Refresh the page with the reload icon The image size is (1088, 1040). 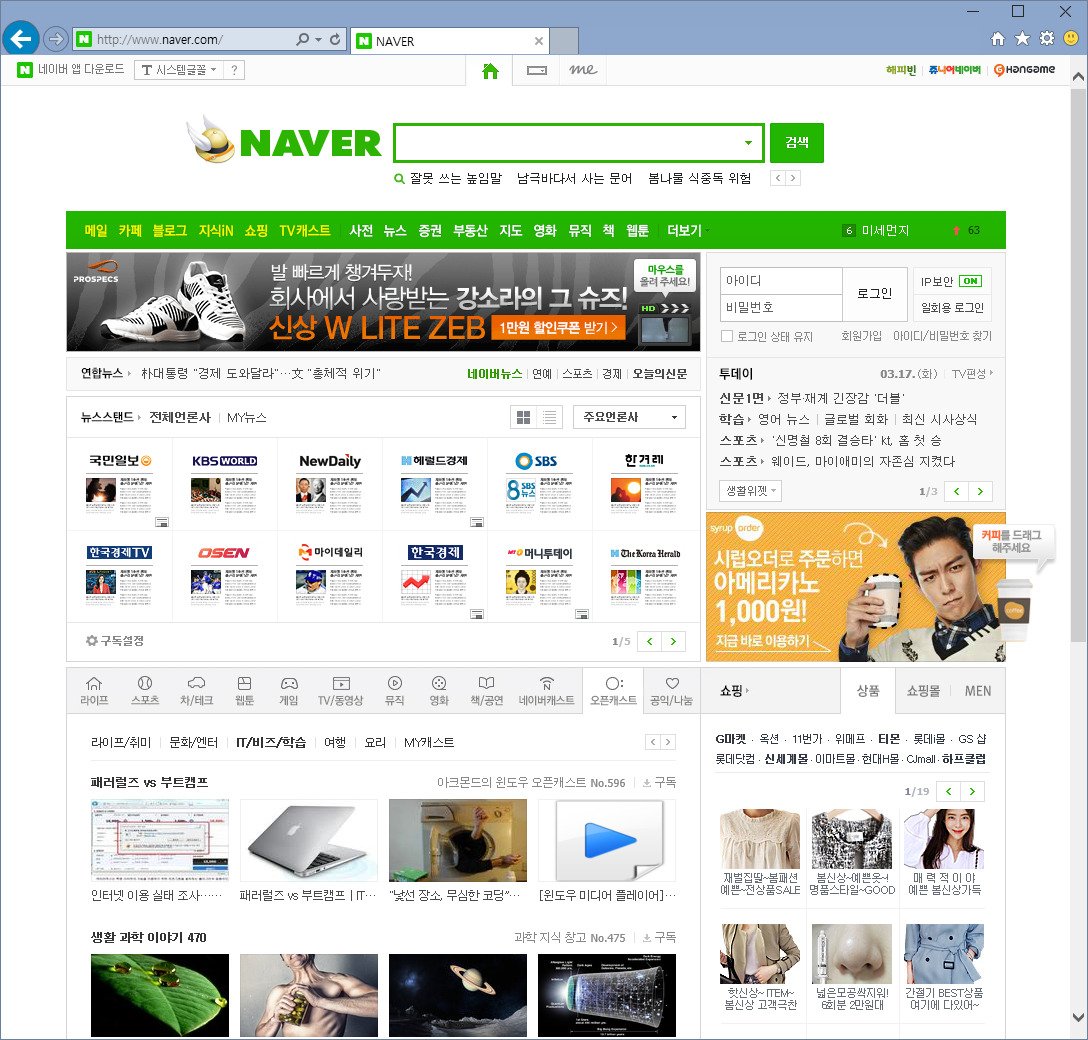click(x=335, y=39)
